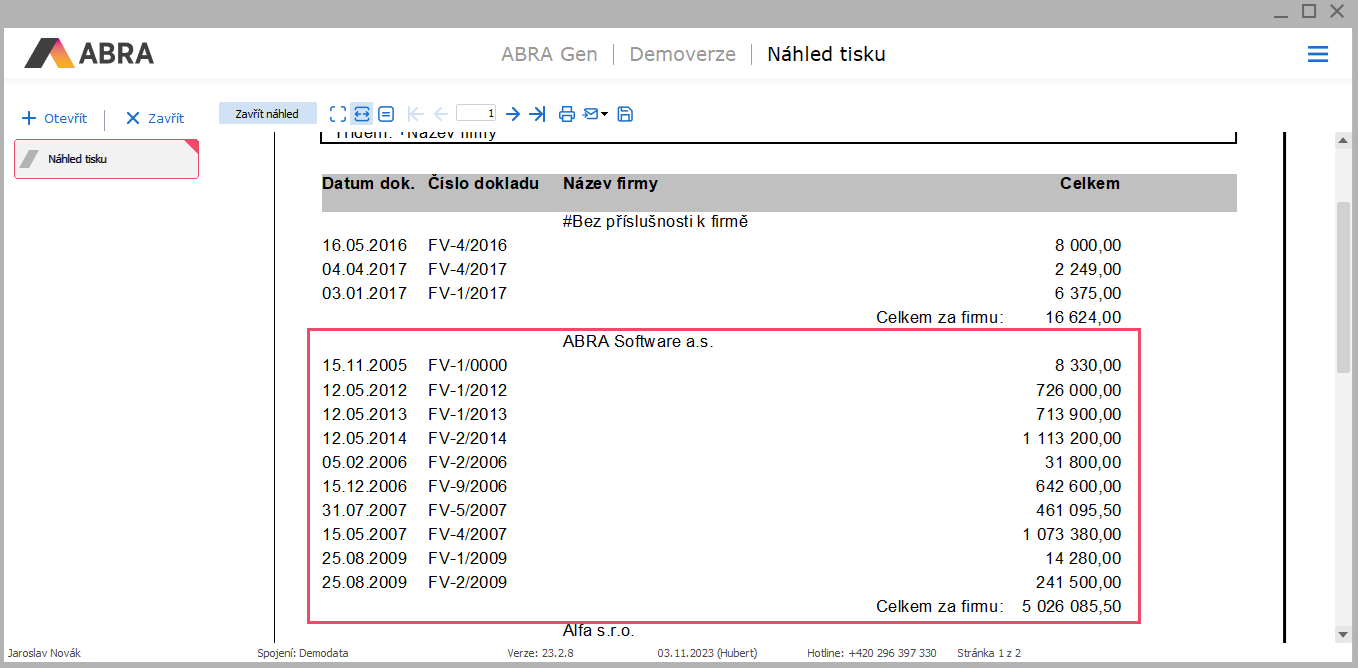Click document number FV-2/2009

coord(467,582)
